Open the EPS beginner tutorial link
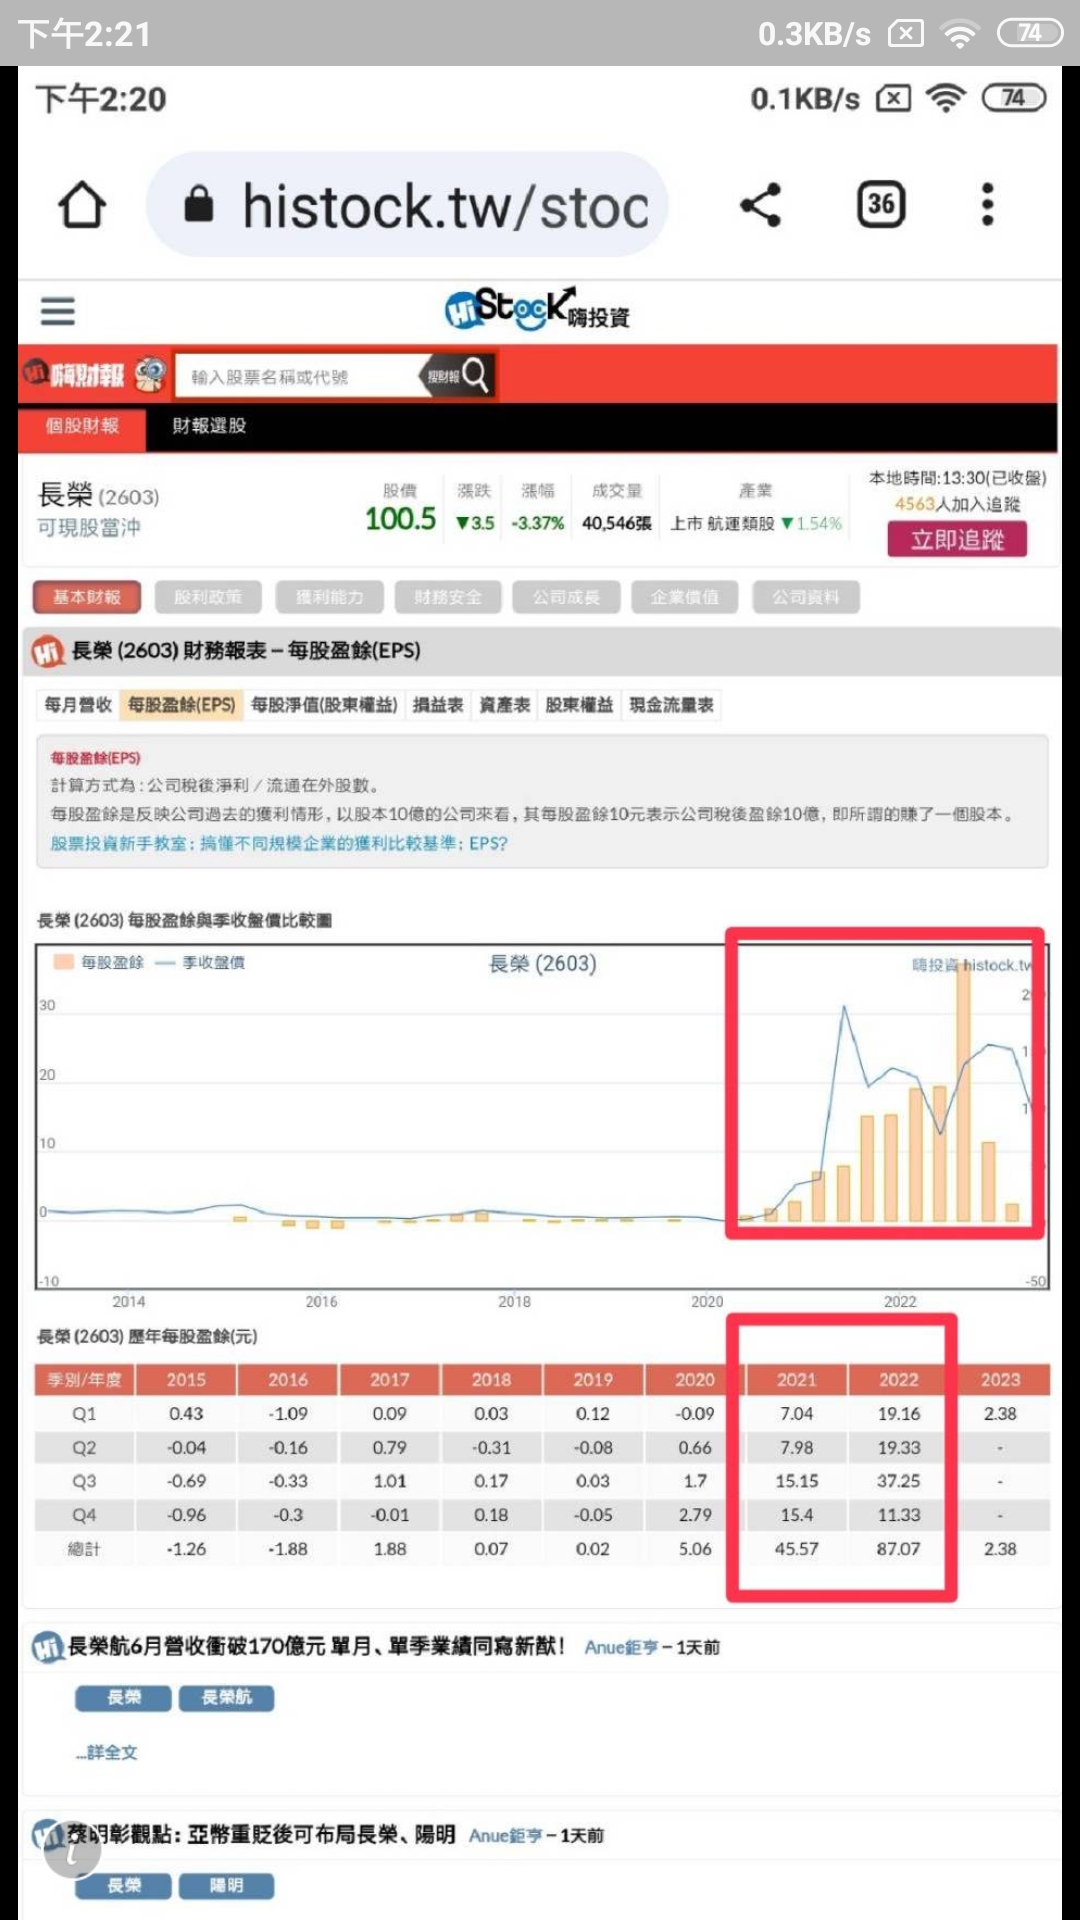 point(279,843)
